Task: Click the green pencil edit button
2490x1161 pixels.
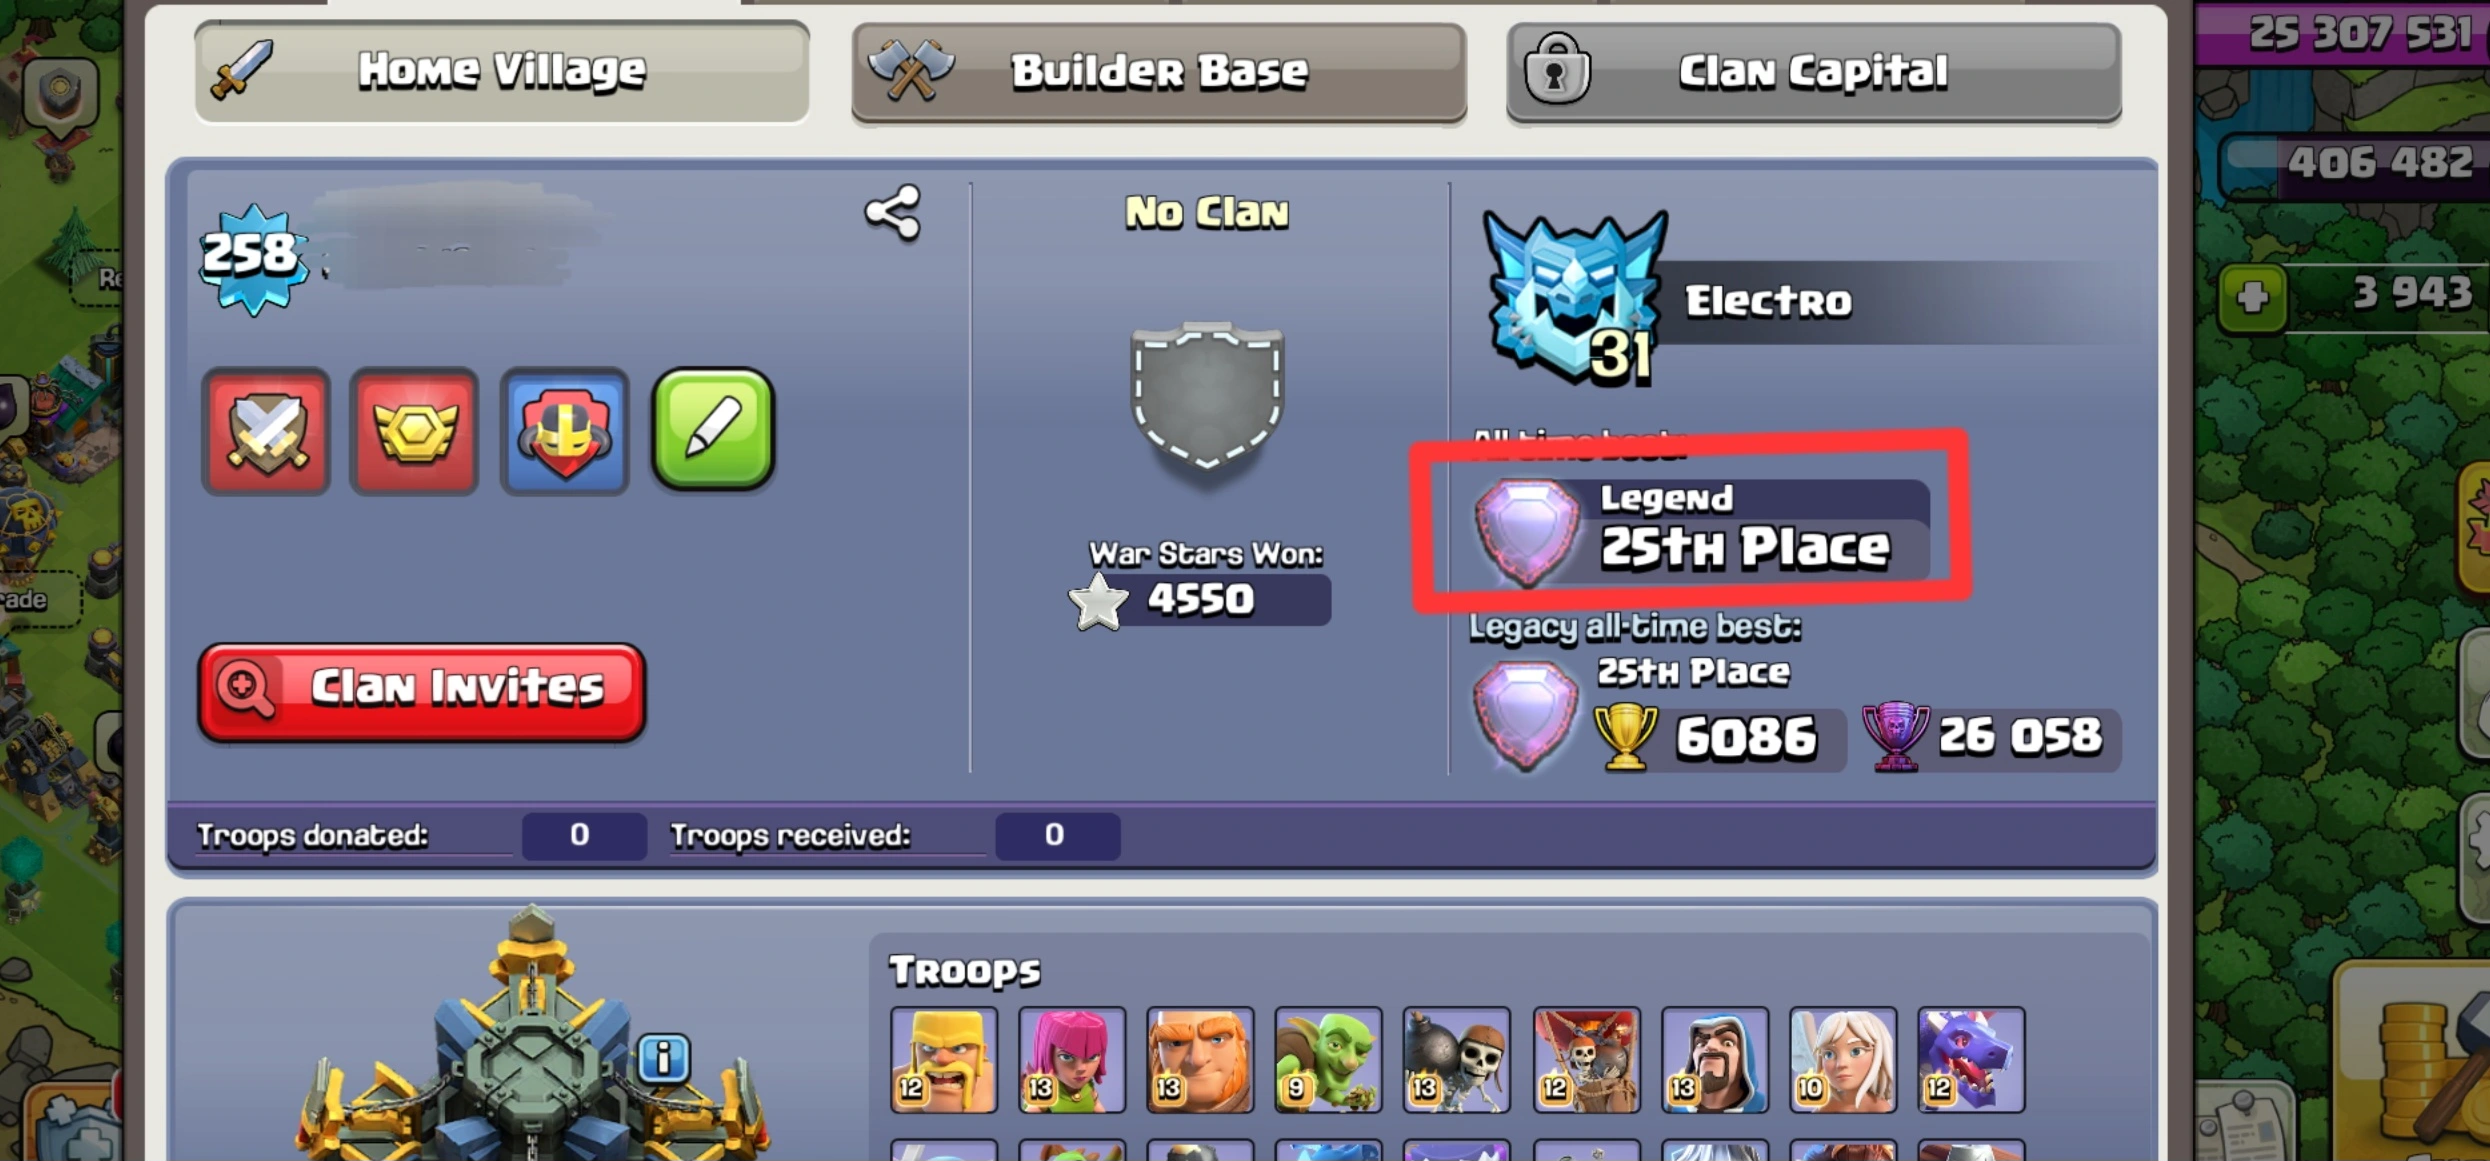Action: (713, 429)
